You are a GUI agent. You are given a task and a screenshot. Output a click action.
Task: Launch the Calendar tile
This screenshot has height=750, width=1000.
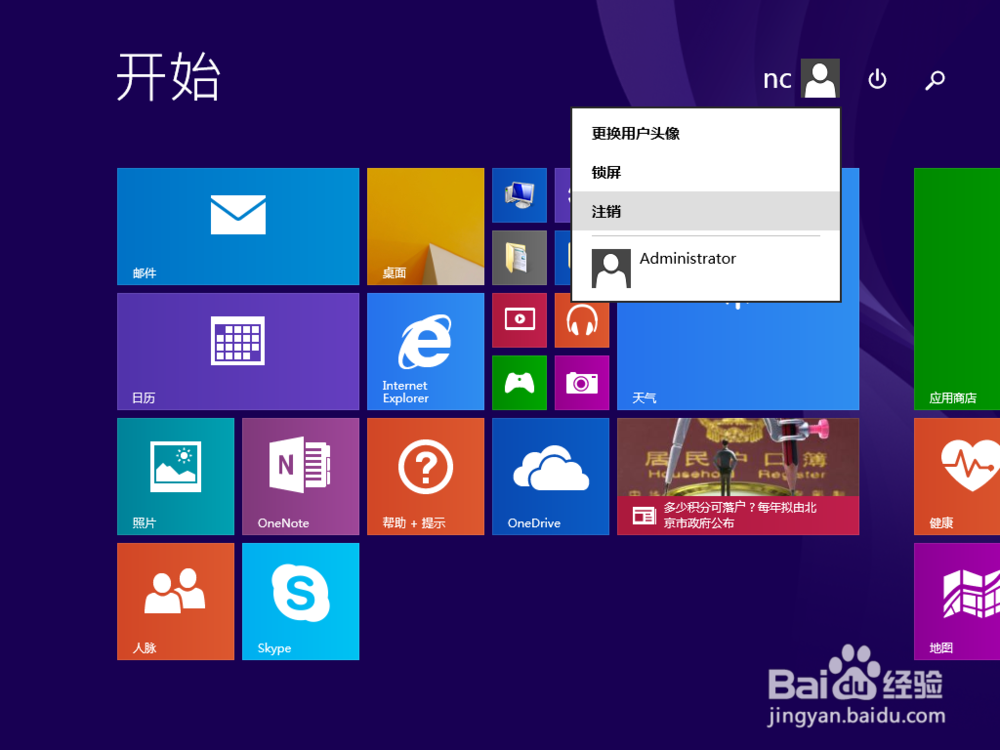click(x=238, y=351)
